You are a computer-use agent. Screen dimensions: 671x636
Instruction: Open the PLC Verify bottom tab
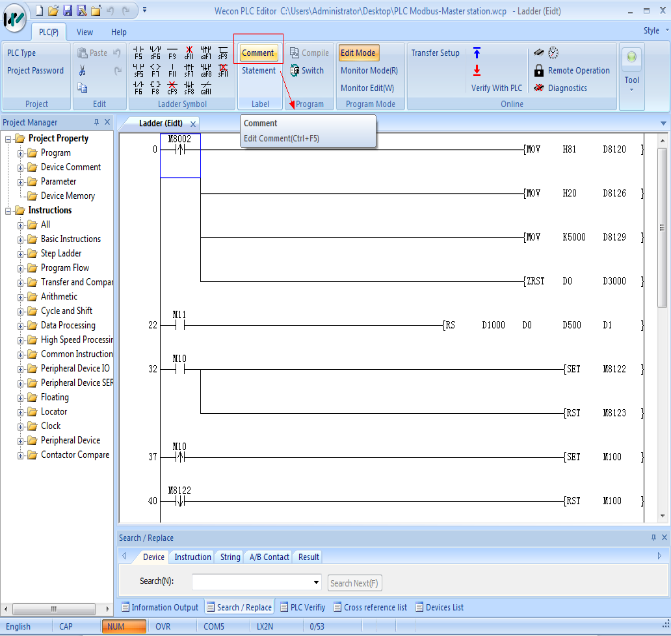(303, 607)
